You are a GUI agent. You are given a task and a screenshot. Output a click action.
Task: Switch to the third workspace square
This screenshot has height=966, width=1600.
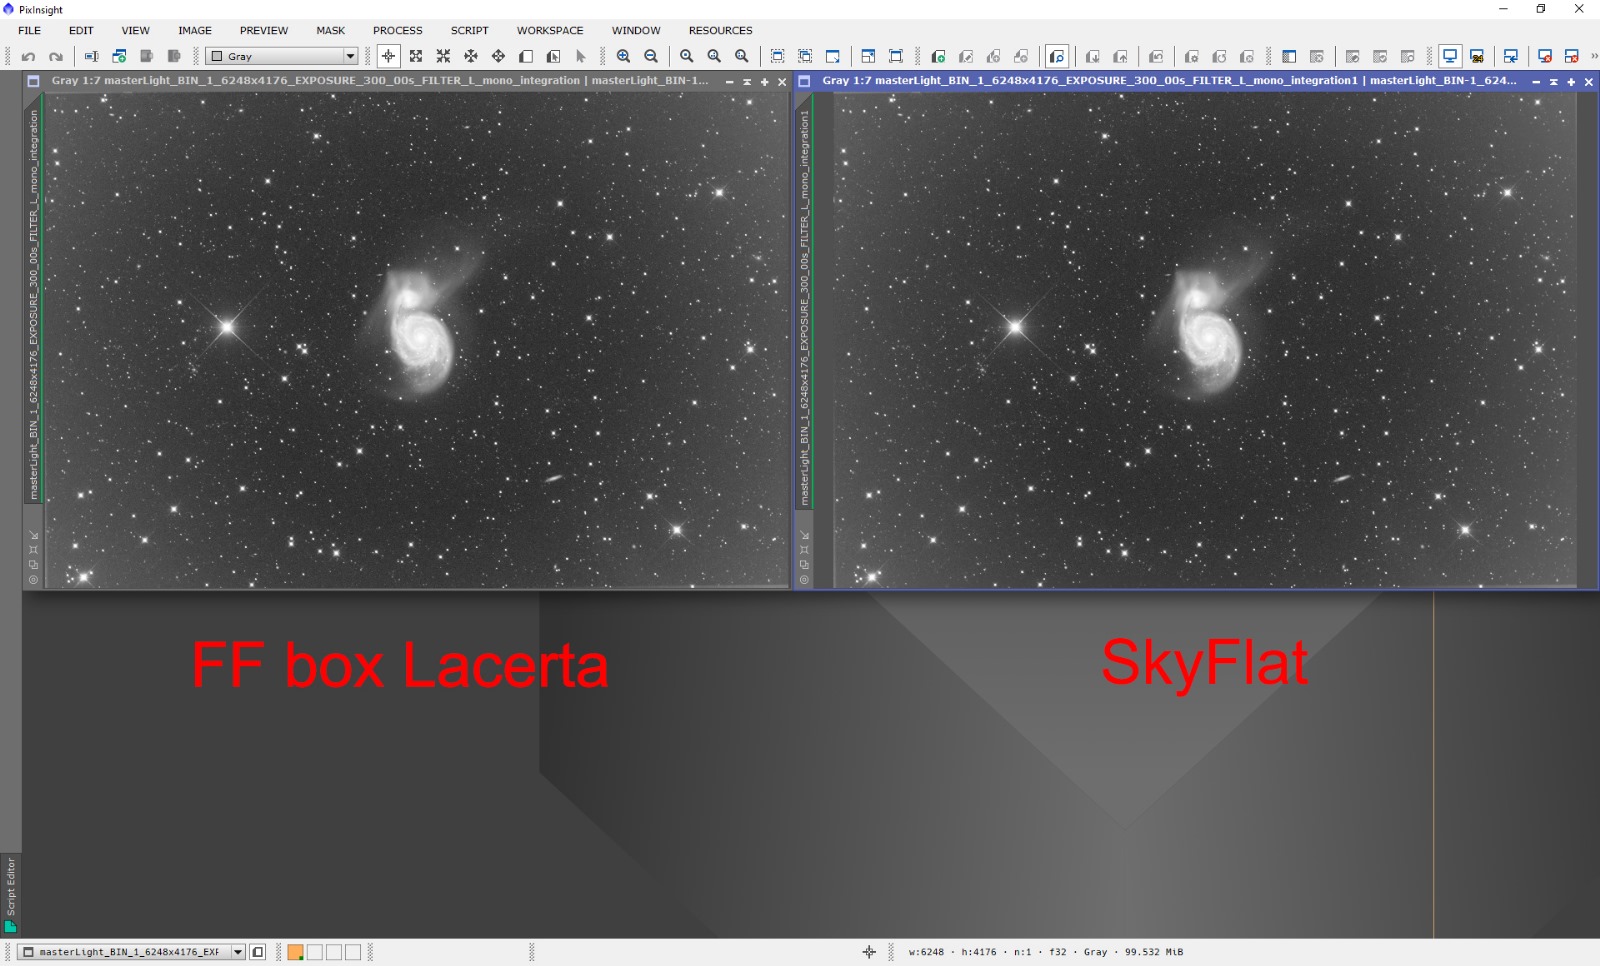pos(334,952)
